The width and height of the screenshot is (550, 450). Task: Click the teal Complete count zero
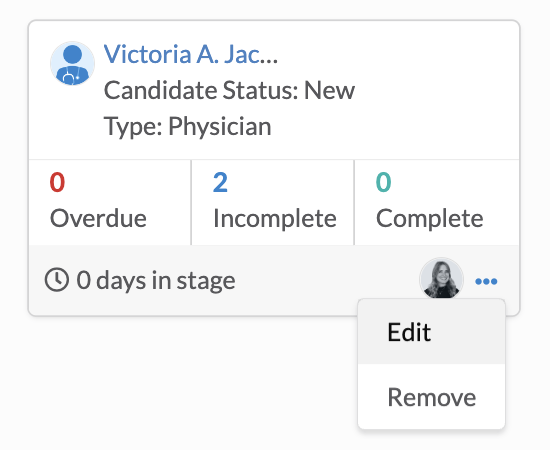point(383,182)
